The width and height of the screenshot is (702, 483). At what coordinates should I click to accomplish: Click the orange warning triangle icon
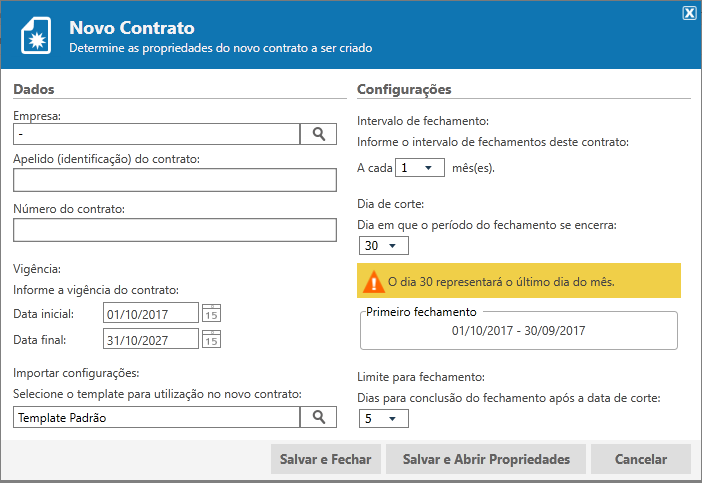[373, 282]
